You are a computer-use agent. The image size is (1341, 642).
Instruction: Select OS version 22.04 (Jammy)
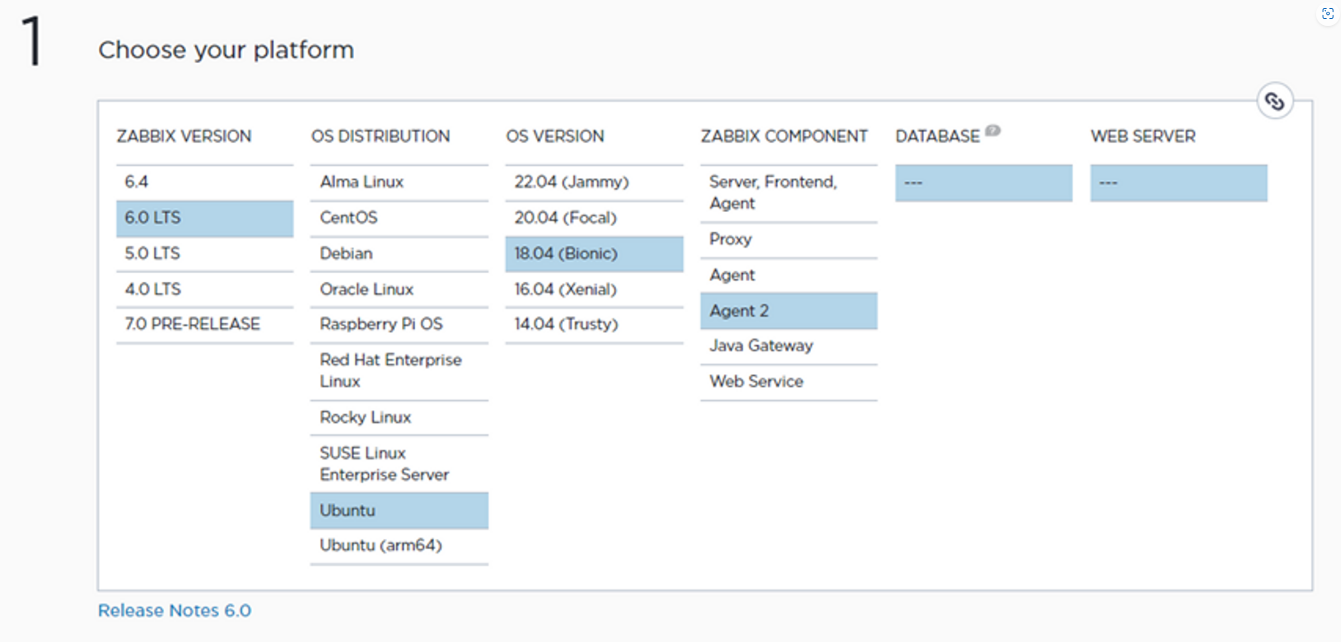coord(594,183)
